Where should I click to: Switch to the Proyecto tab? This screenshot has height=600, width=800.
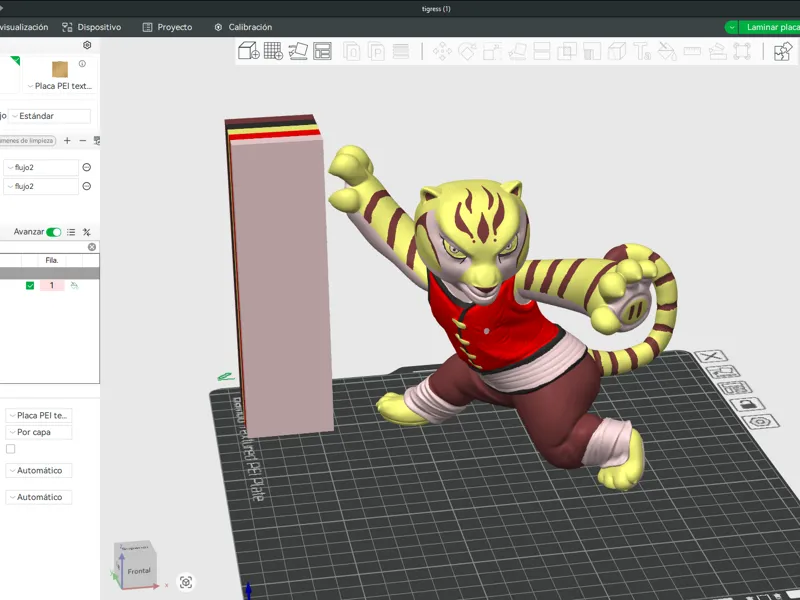pos(167,27)
